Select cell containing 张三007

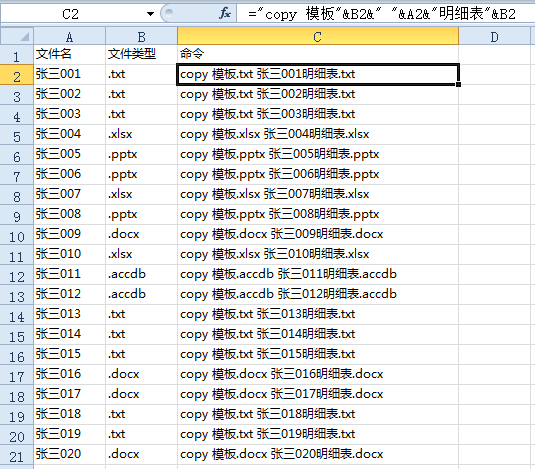click(x=69, y=194)
